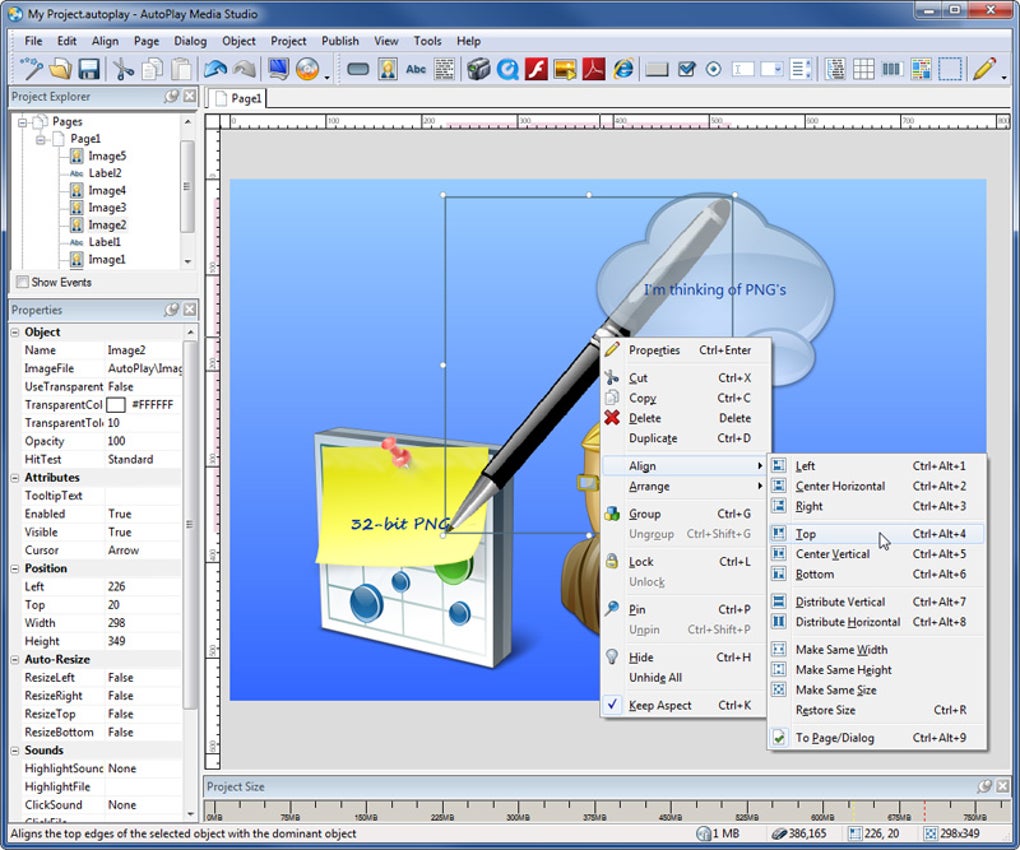Insert a QuickTime object from toolbar
Viewport: 1020px width, 850px height.
pyautogui.click(x=507, y=69)
